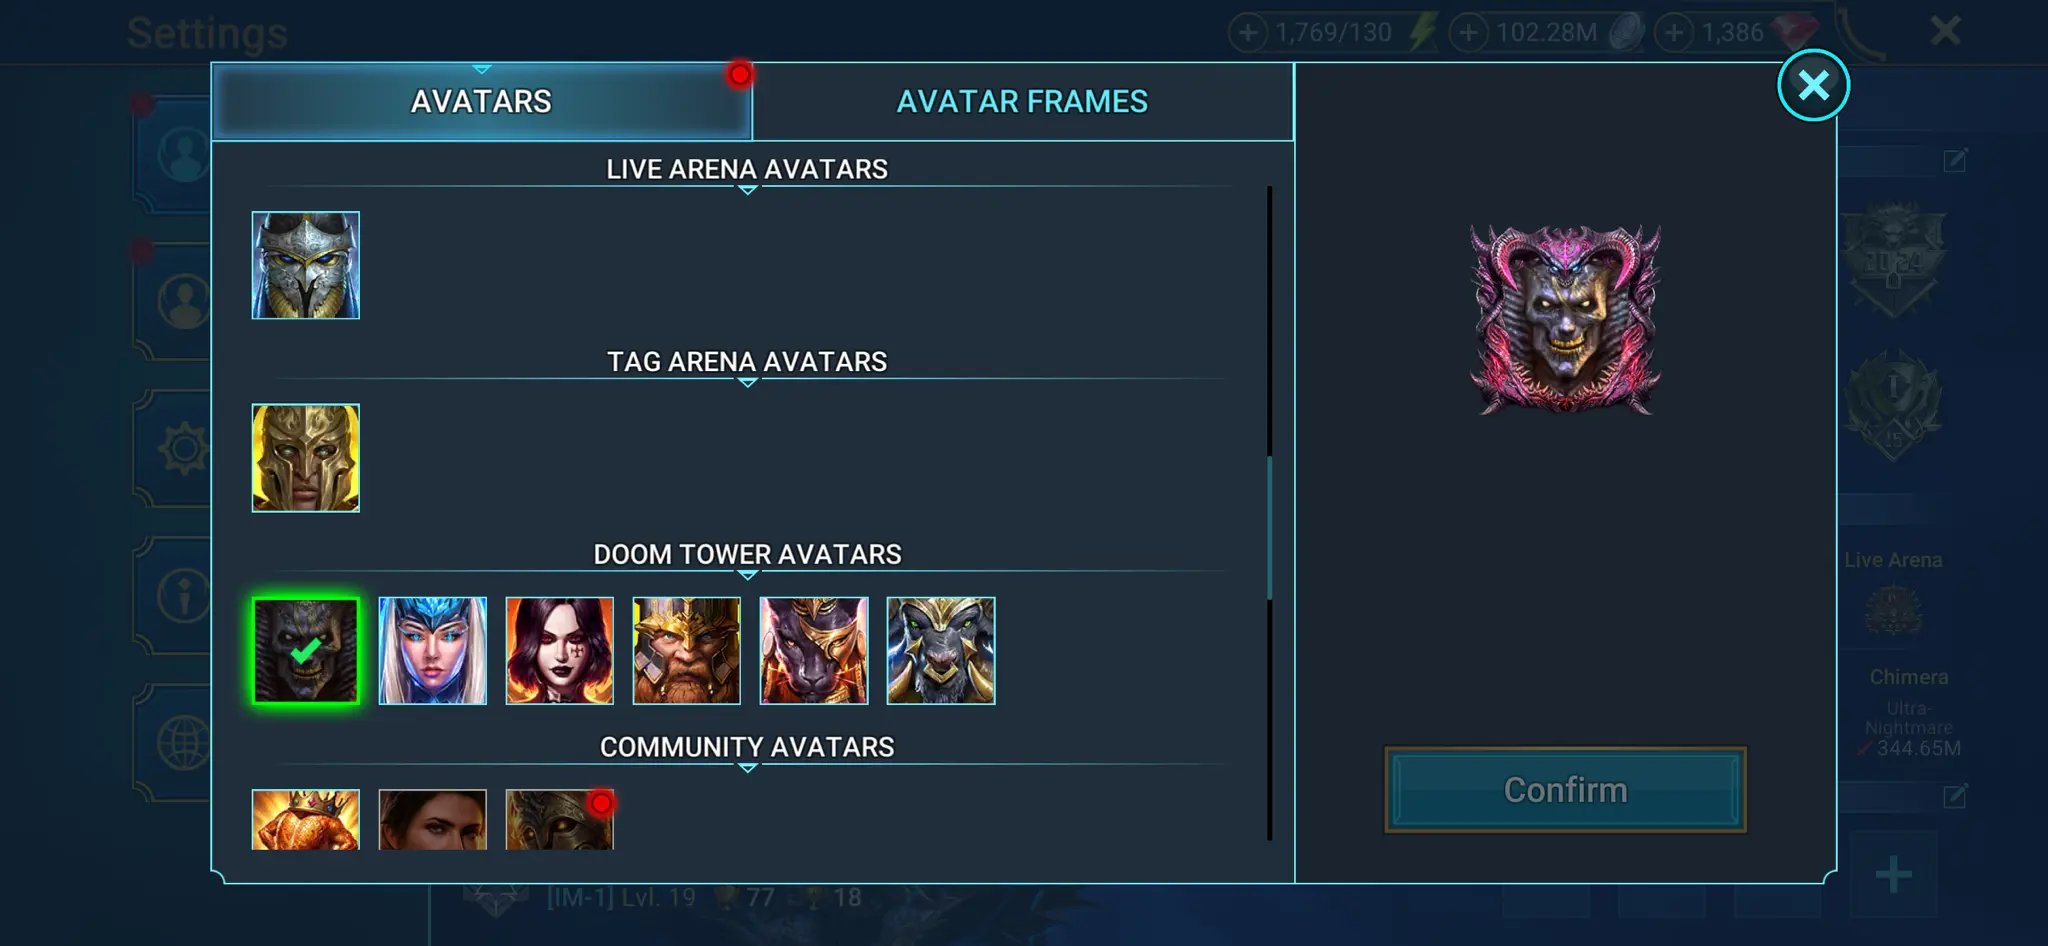
Task: Select the red-haired vampire woman avatar
Action: click(x=559, y=651)
